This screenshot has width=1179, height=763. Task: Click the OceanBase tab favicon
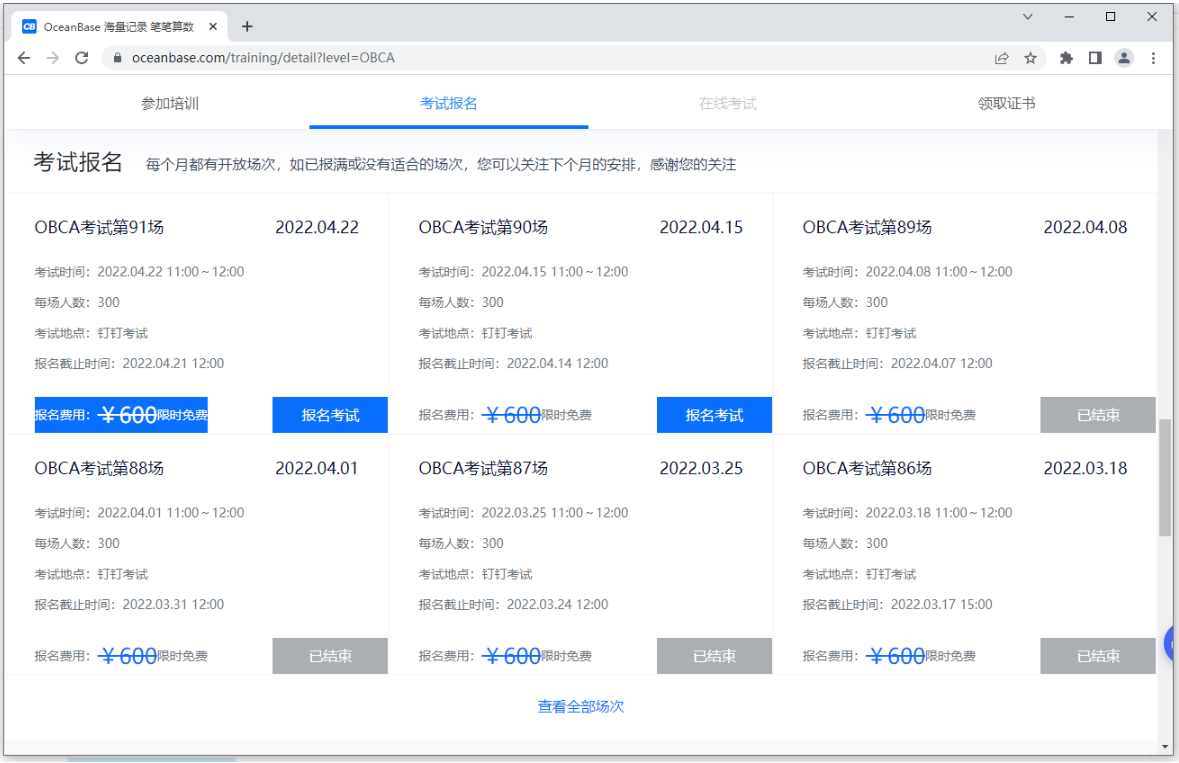click(29, 26)
